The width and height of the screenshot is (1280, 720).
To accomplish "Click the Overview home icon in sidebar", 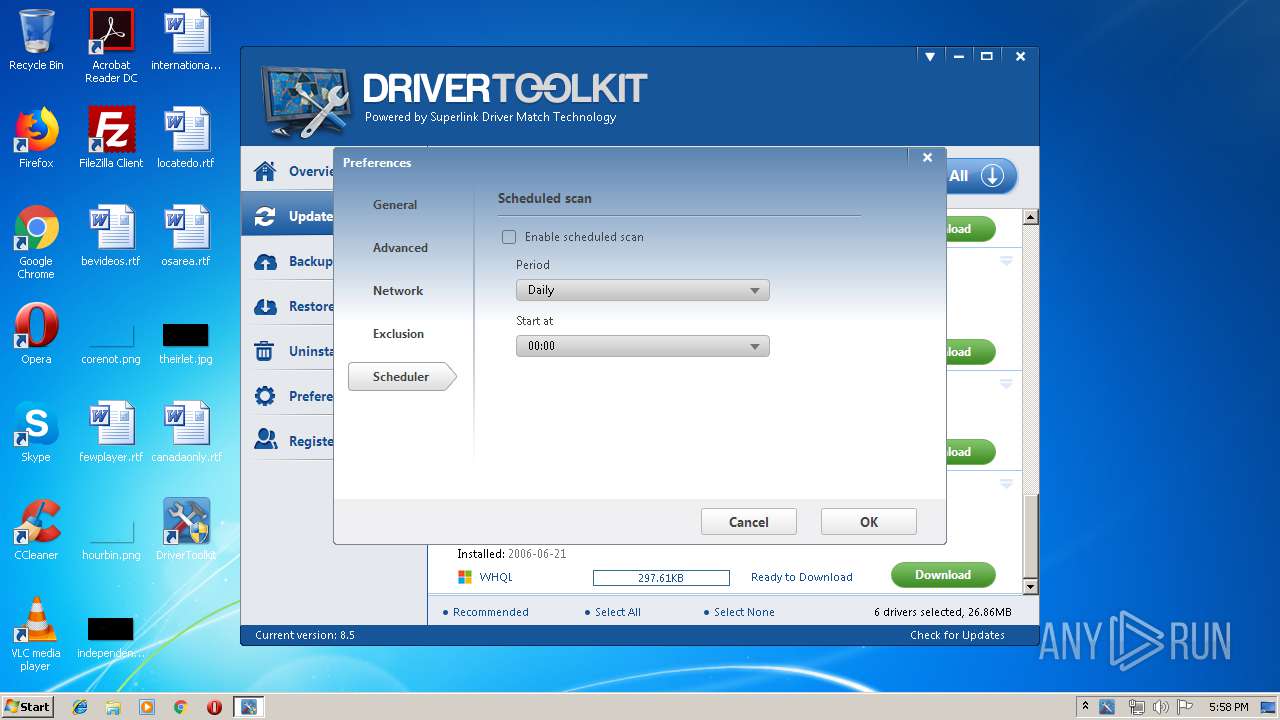I will point(265,171).
